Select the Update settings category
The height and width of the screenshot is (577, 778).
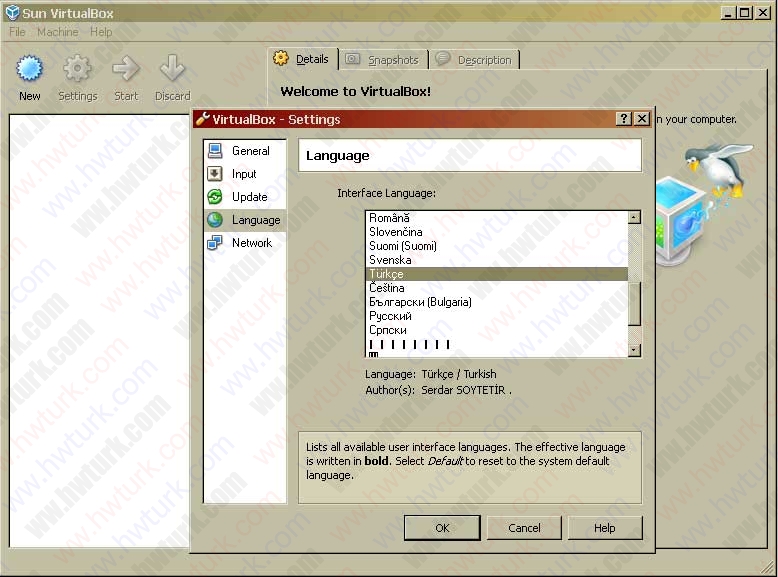coord(245,197)
